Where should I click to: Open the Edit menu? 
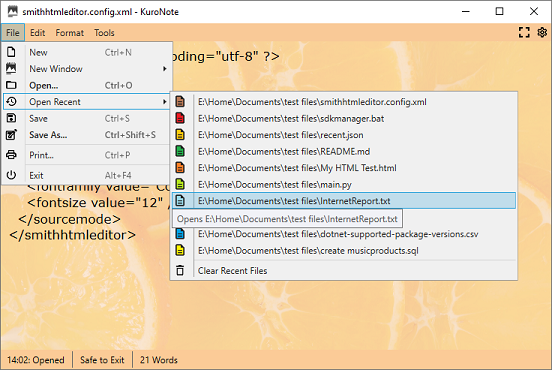pyautogui.click(x=37, y=33)
